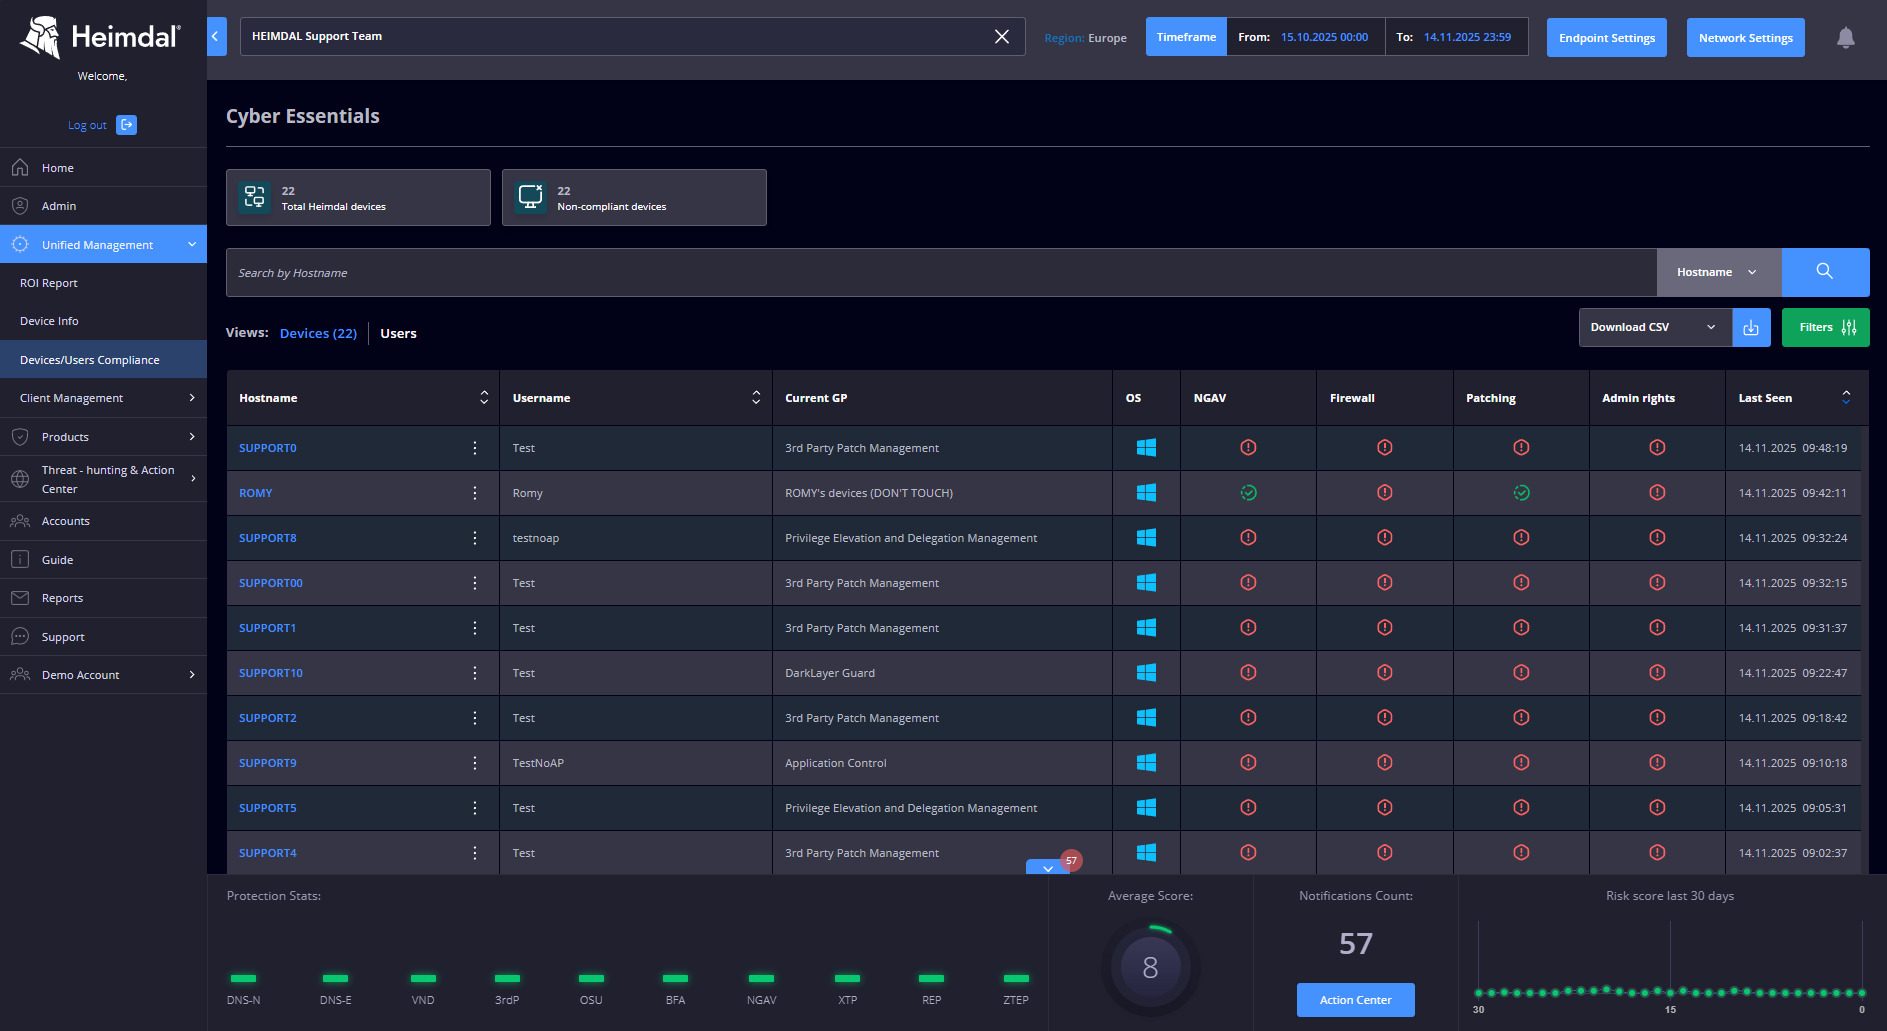Click the Endpoint Settings button
This screenshot has height=1031, width=1887.
coord(1607,38)
